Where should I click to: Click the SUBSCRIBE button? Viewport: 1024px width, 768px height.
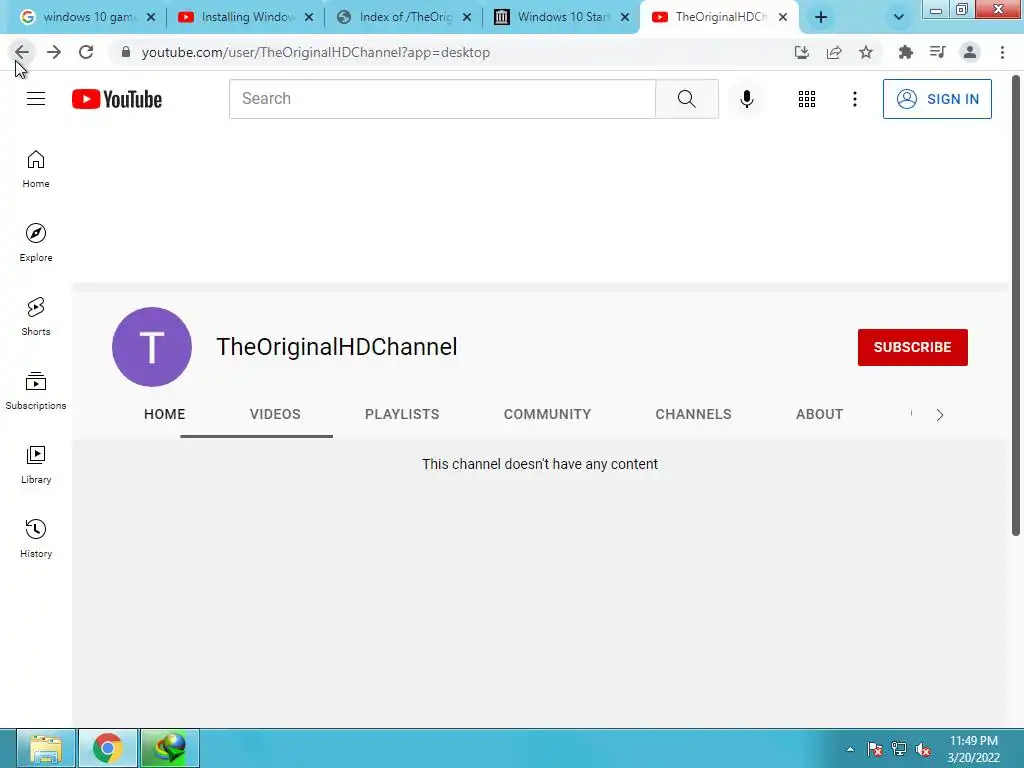tap(912, 347)
